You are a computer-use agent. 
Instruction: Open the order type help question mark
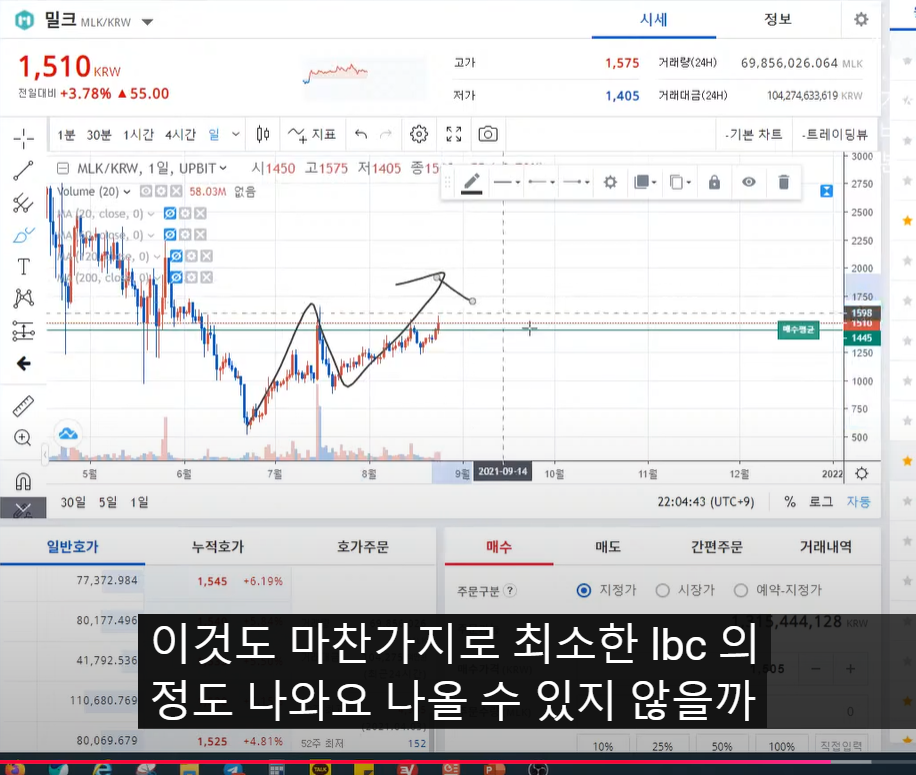(x=509, y=590)
